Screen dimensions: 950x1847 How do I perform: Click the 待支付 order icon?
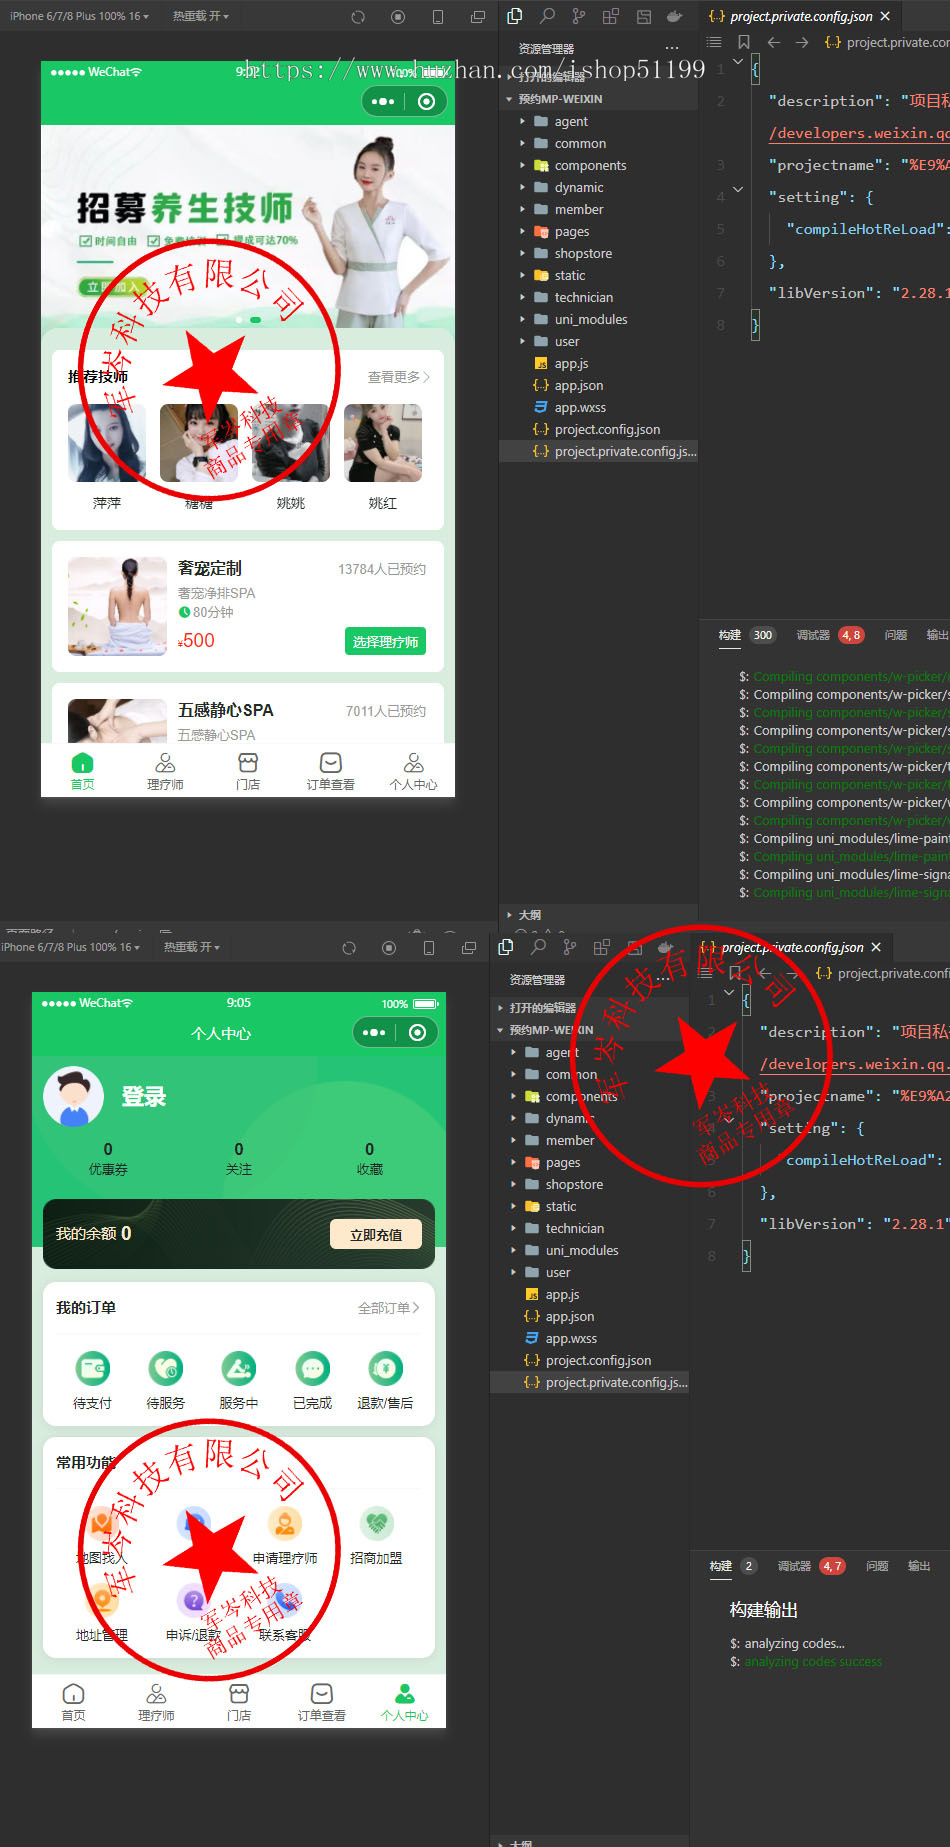(x=93, y=1367)
